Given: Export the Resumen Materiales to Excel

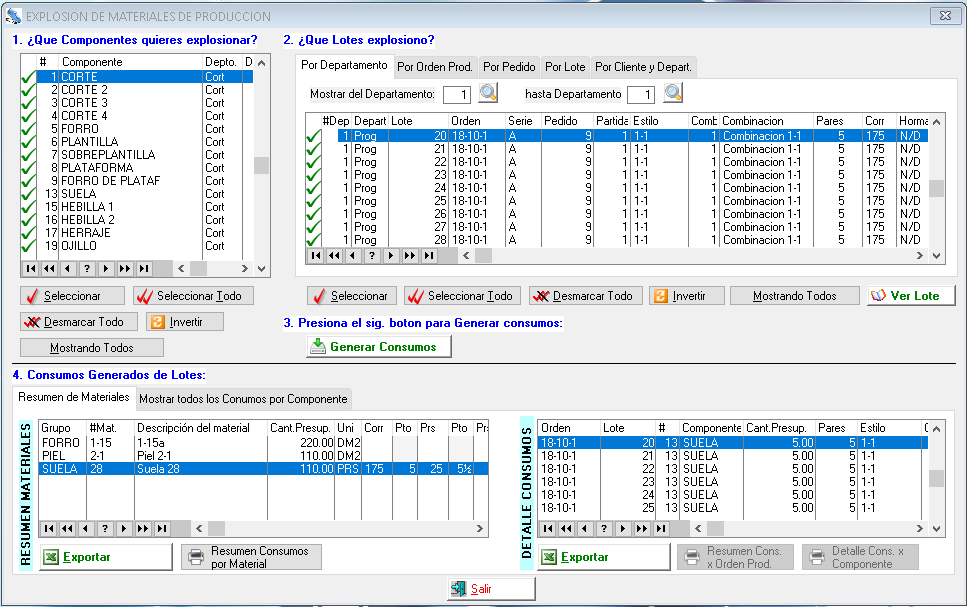Looking at the screenshot, I should click(104, 557).
